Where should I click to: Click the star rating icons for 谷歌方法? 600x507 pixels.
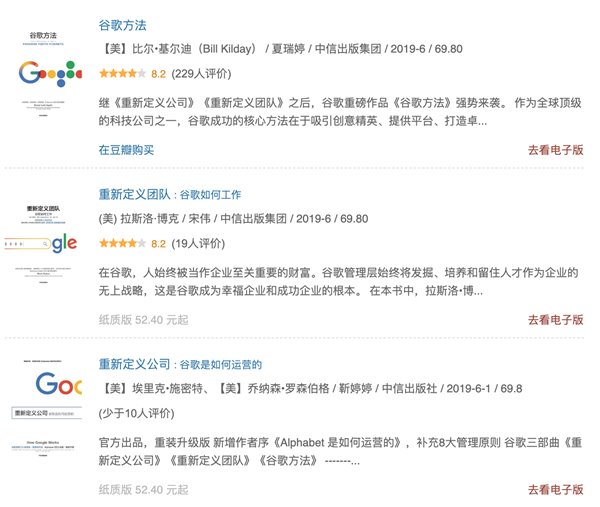click(x=122, y=73)
